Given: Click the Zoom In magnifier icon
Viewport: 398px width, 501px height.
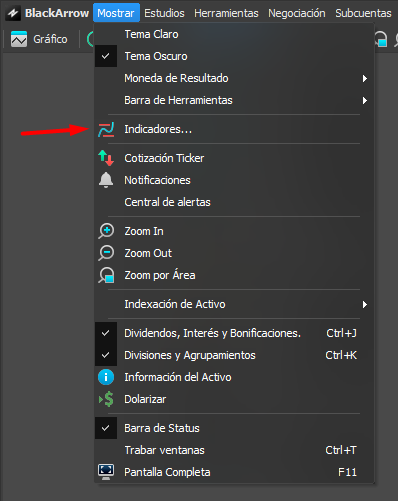Looking at the screenshot, I should [x=106, y=231].
